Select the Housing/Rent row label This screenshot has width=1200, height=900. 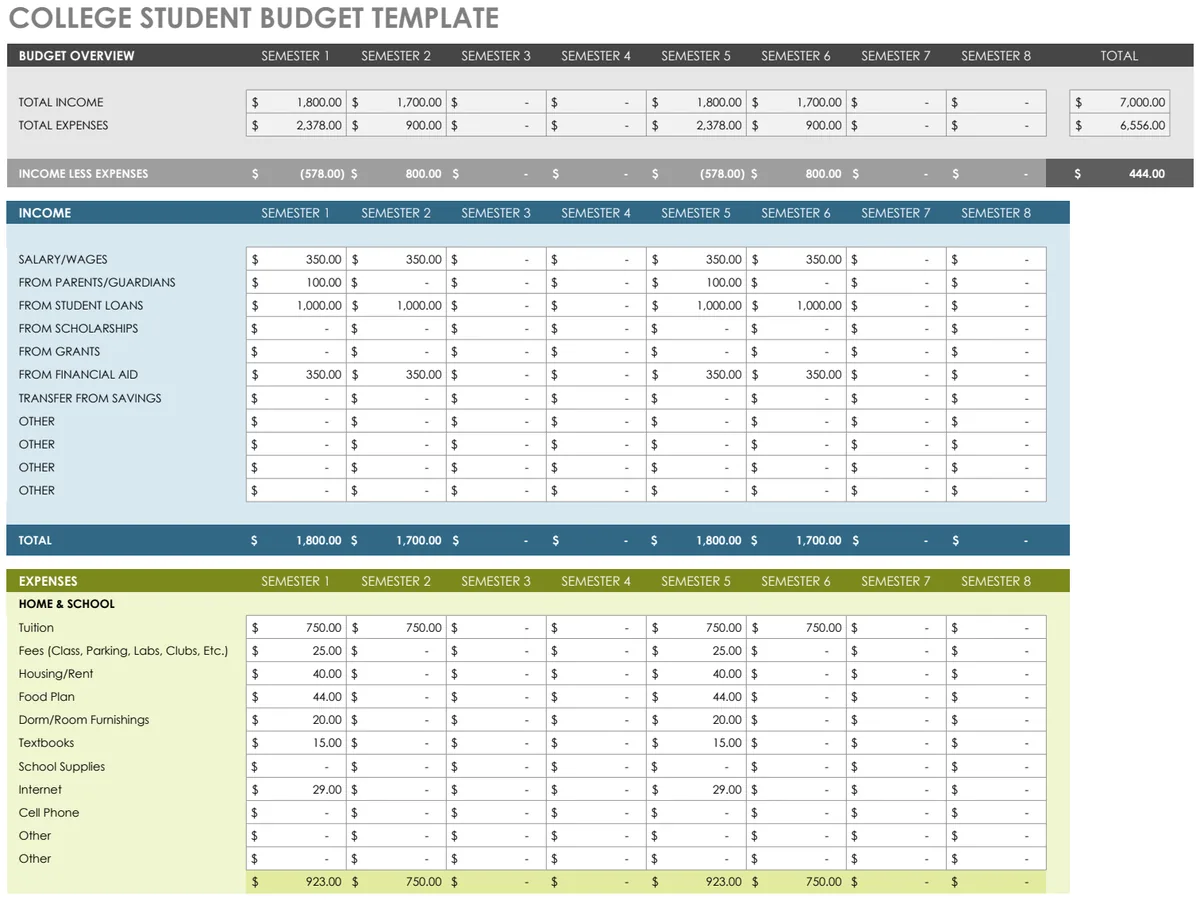pyautogui.click(x=56, y=674)
